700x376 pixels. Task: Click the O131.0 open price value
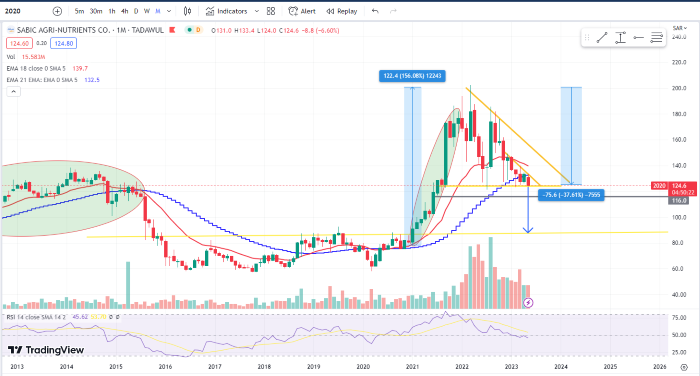point(221,31)
